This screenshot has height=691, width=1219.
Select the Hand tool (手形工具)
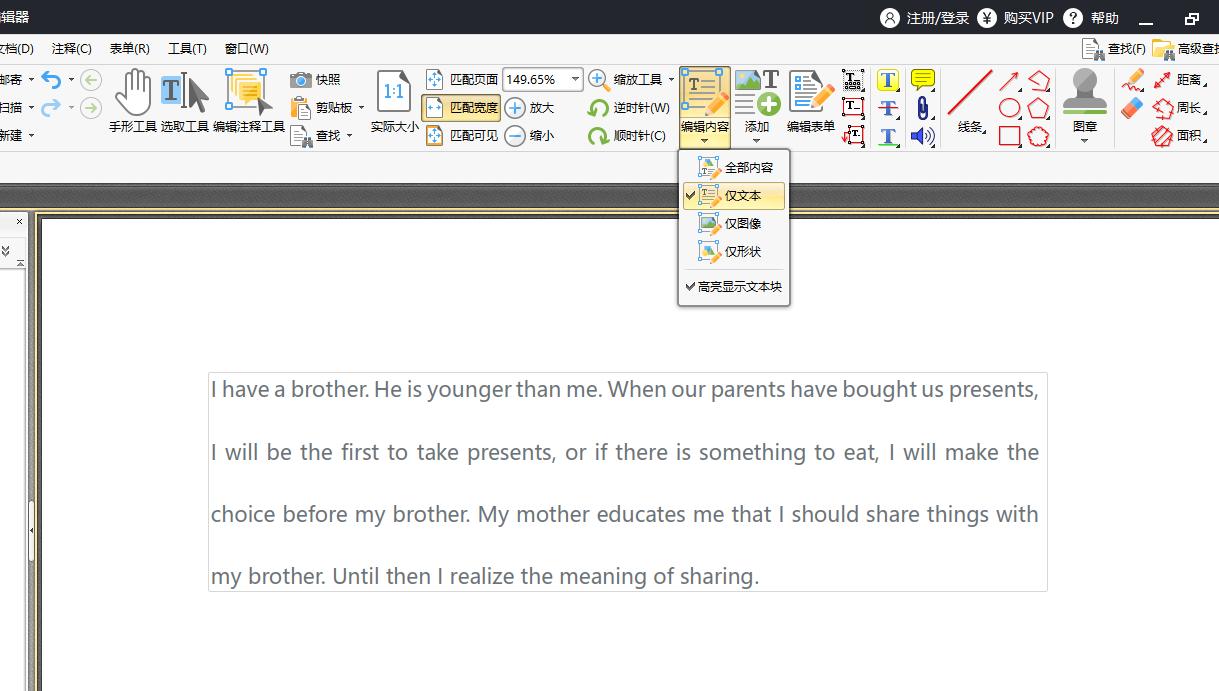[133, 102]
